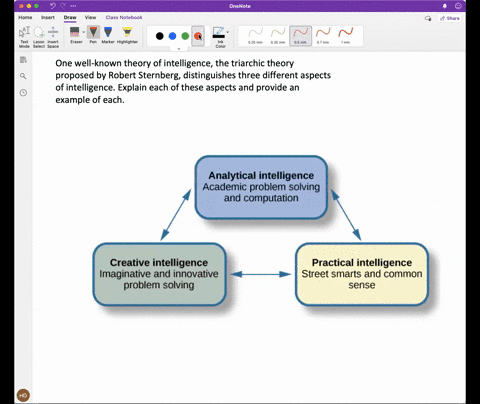Image resolution: width=480 pixels, height=404 pixels.
Task: Click the Practical intelligence box
Action: (x=362, y=274)
